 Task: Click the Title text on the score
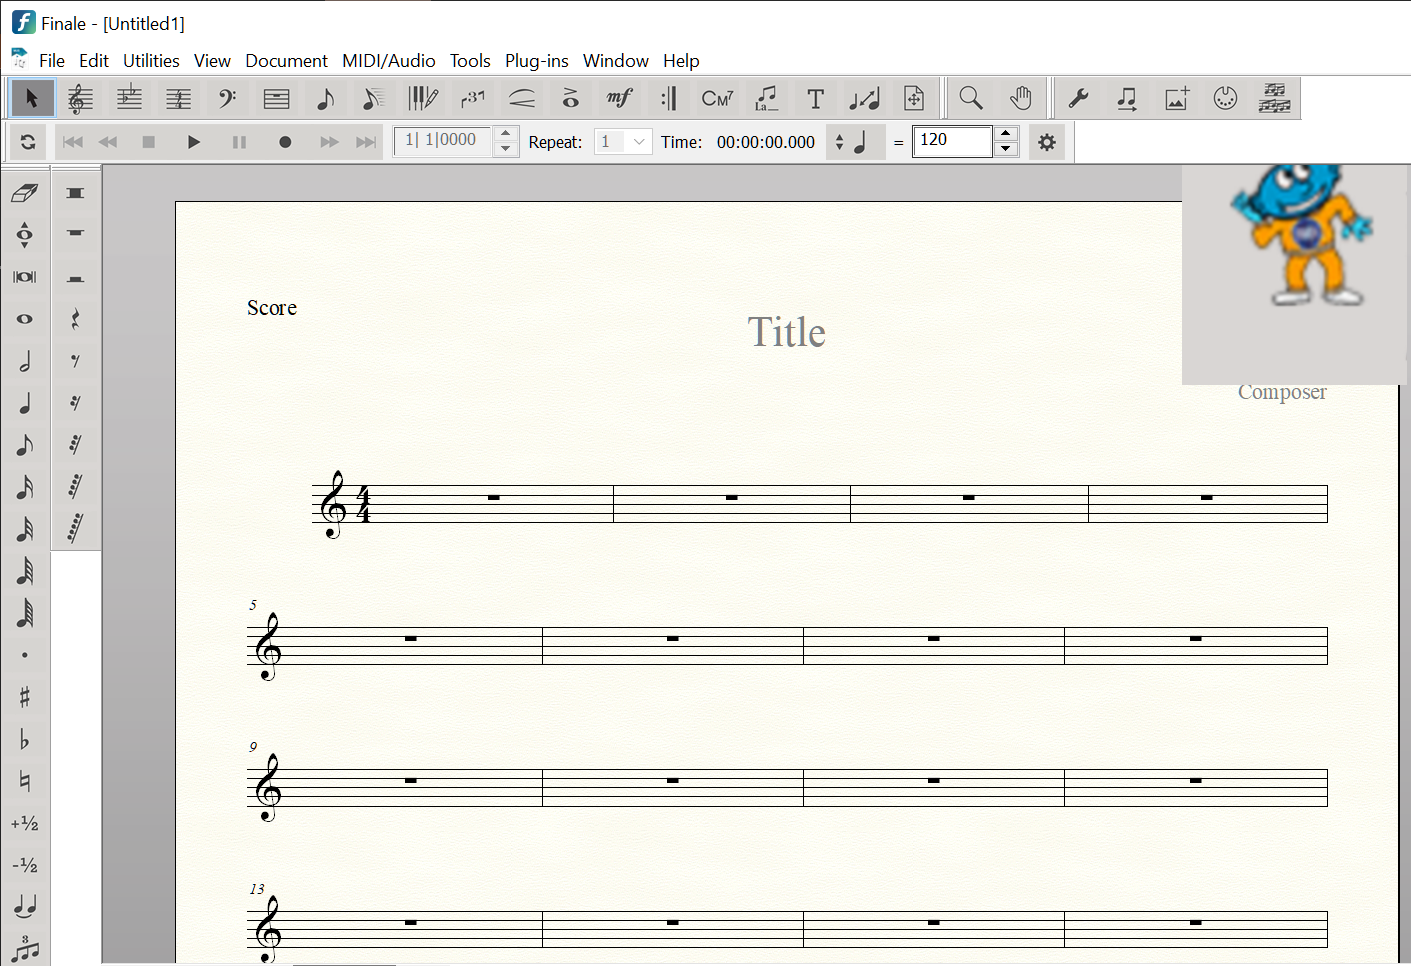[786, 332]
